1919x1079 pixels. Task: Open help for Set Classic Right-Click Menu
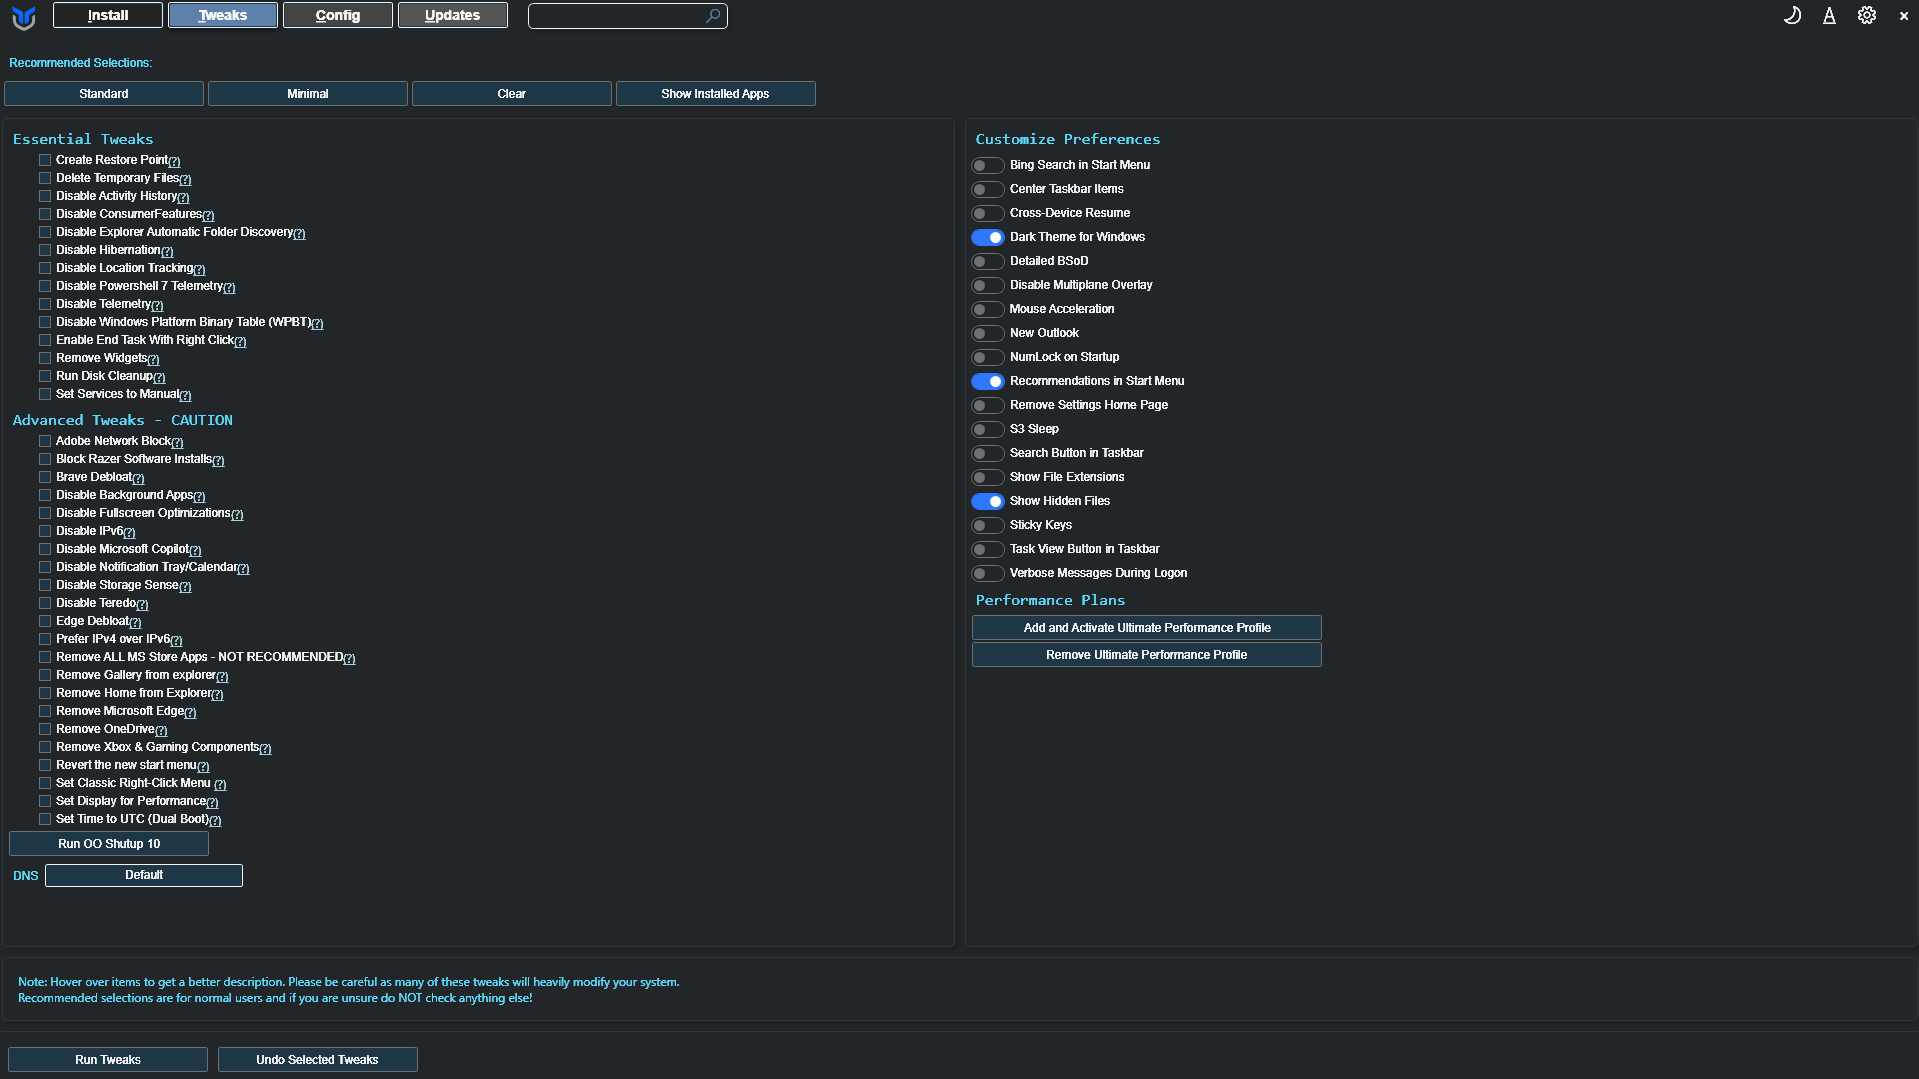(x=220, y=784)
